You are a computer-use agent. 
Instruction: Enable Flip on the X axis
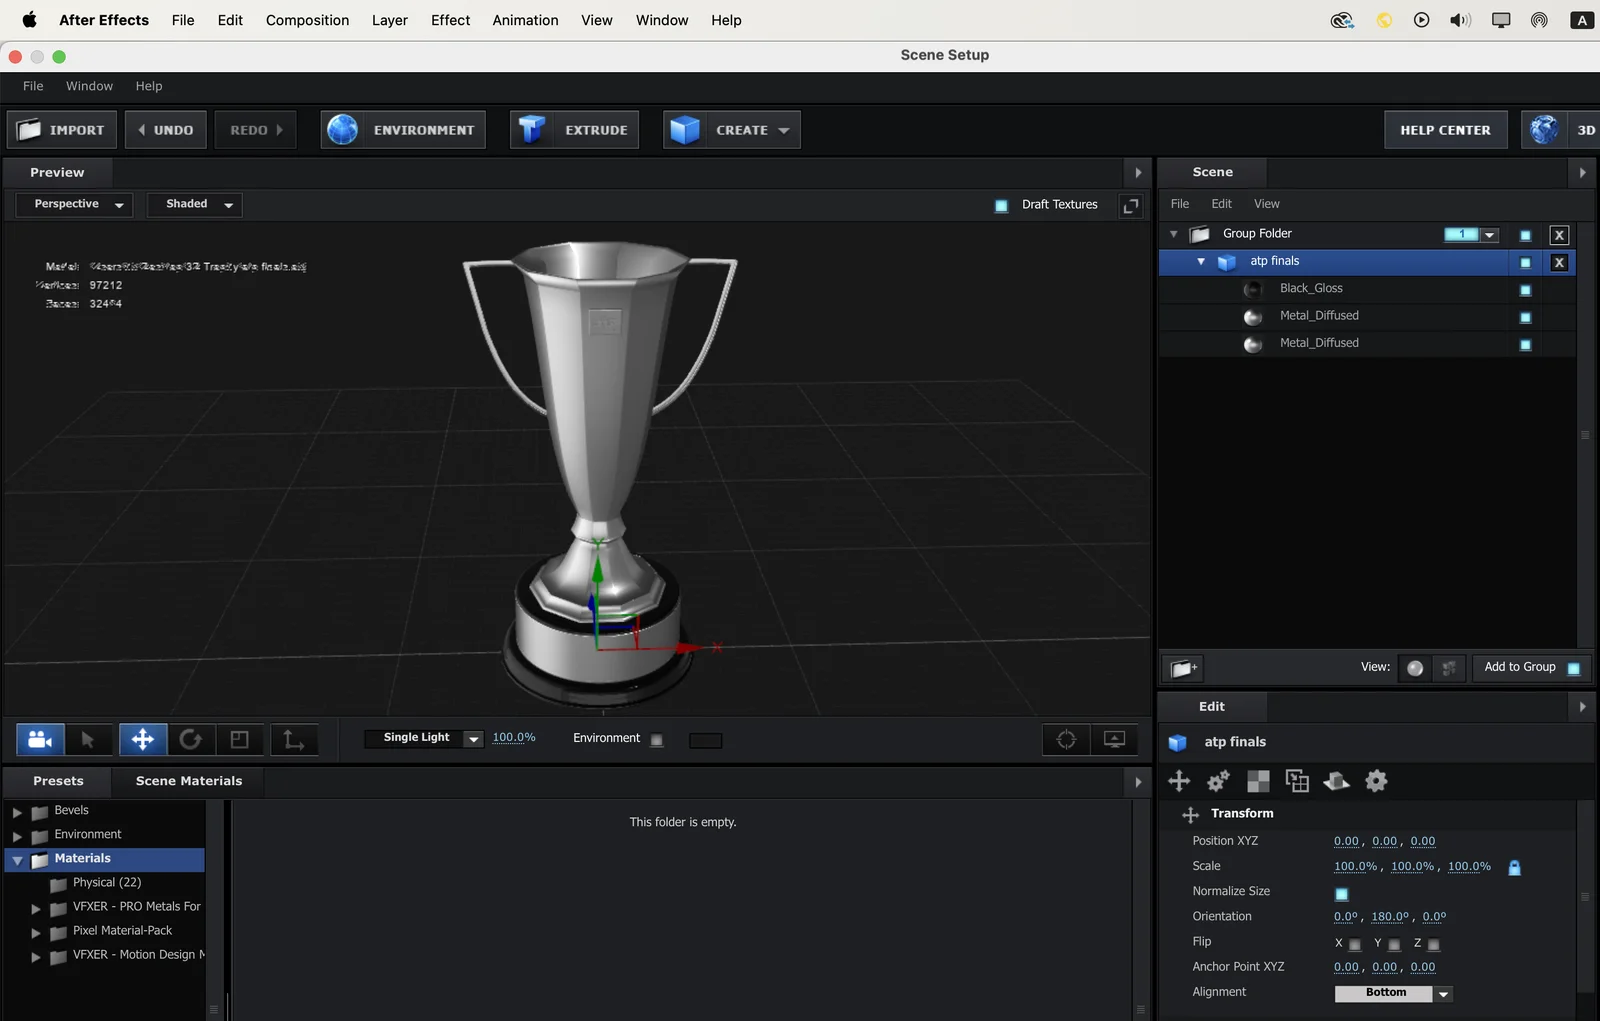(x=1354, y=943)
